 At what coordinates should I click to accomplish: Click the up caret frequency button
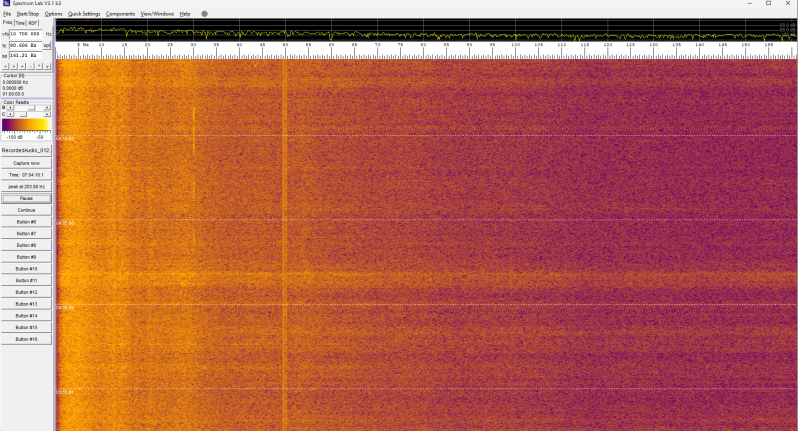[x=39, y=66]
